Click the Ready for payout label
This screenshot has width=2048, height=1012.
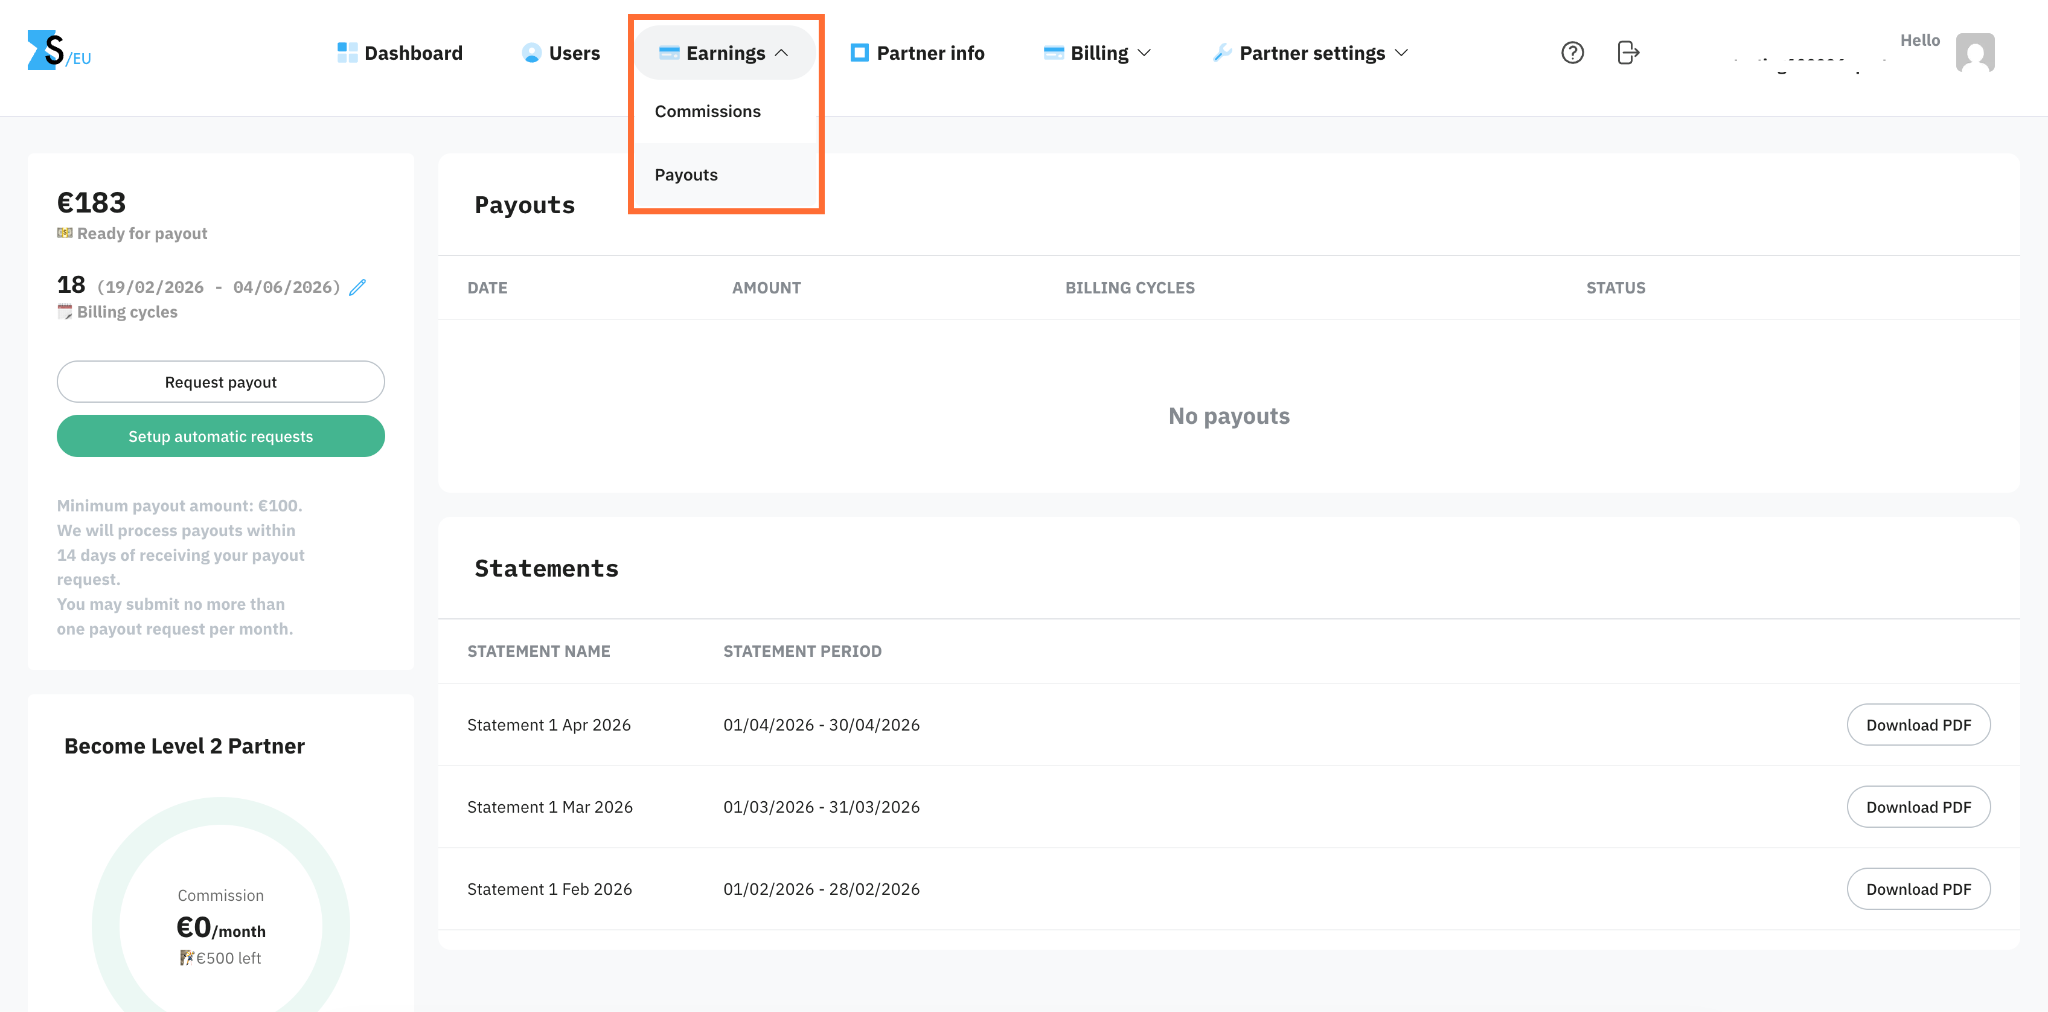click(x=142, y=233)
